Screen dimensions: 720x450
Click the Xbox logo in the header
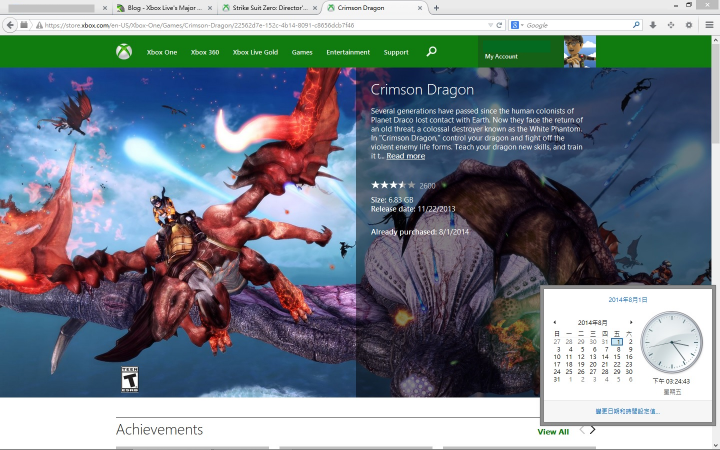124,51
